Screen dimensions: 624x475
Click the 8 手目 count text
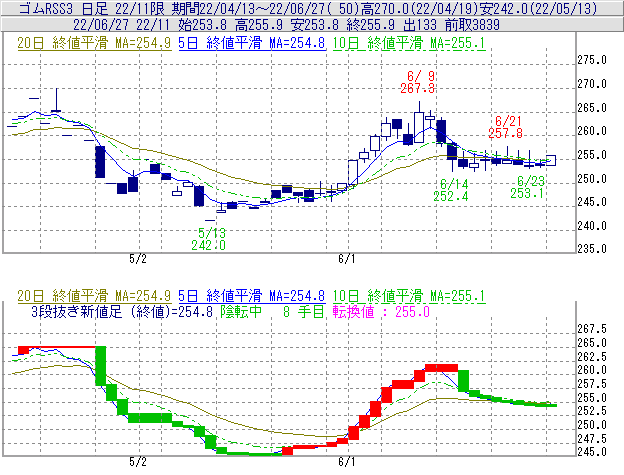tap(304, 311)
